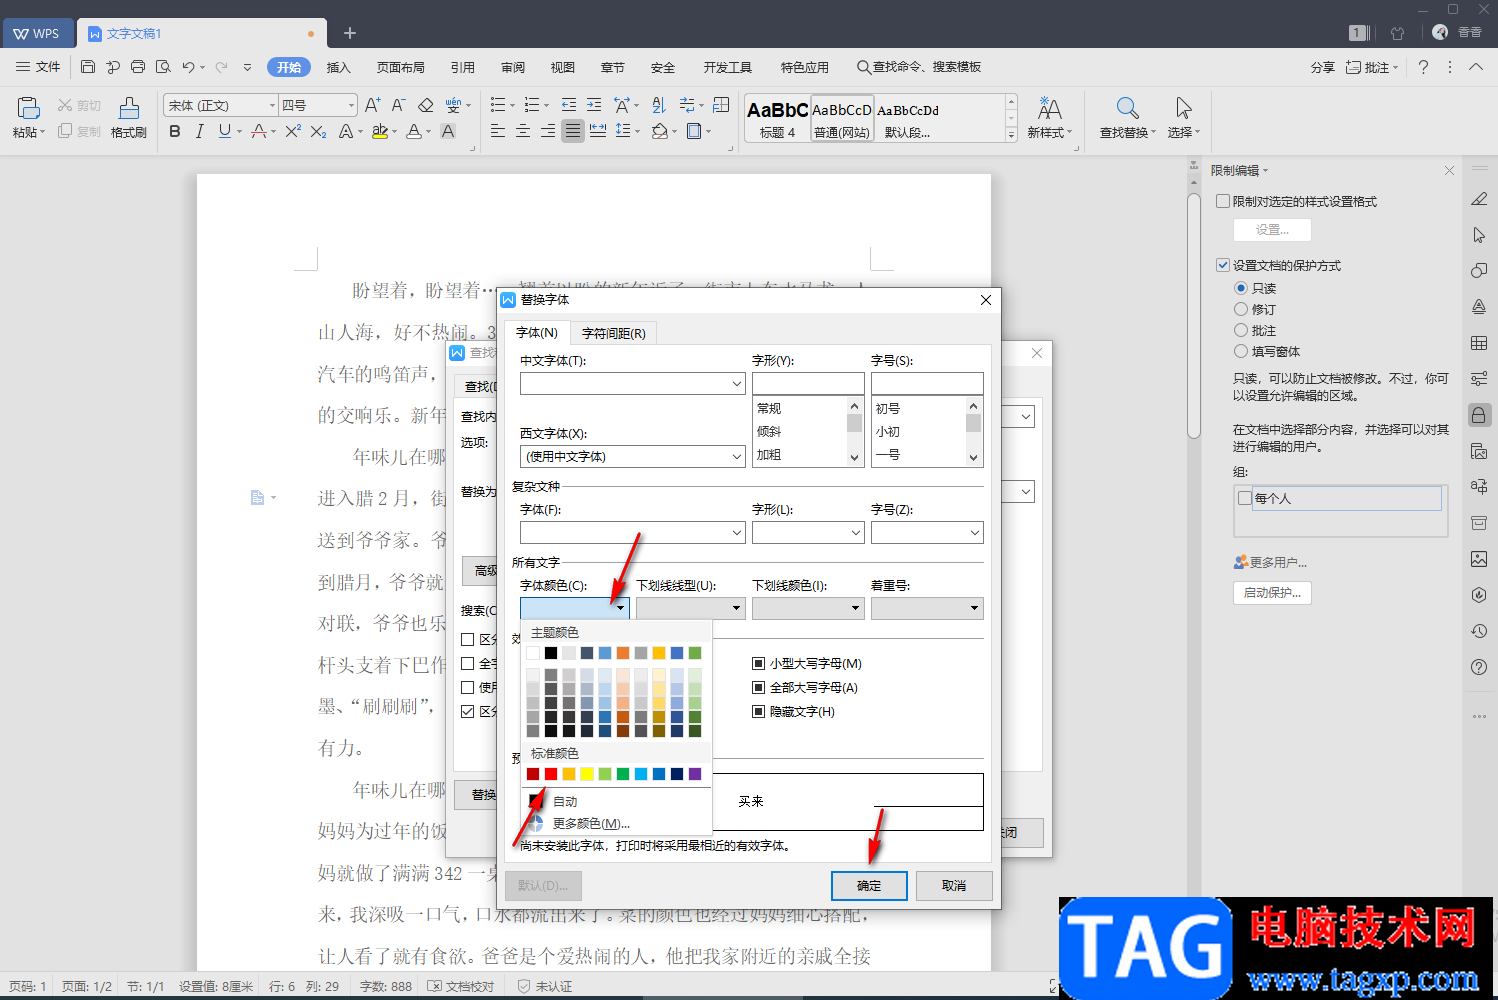Apply superscript formatting
This screenshot has height=1000, width=1498.
(x=293, y=131)
